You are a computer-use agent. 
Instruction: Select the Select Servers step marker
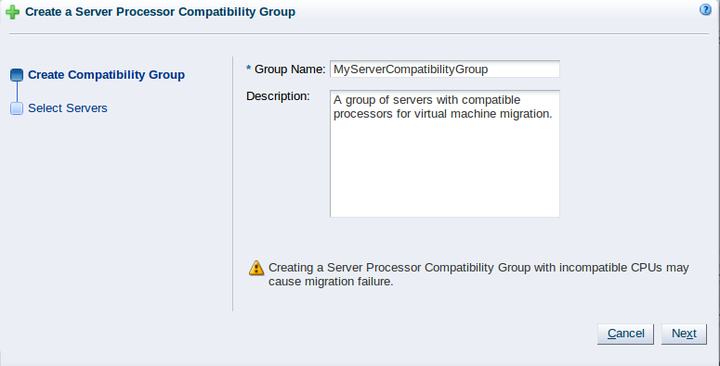17,108
